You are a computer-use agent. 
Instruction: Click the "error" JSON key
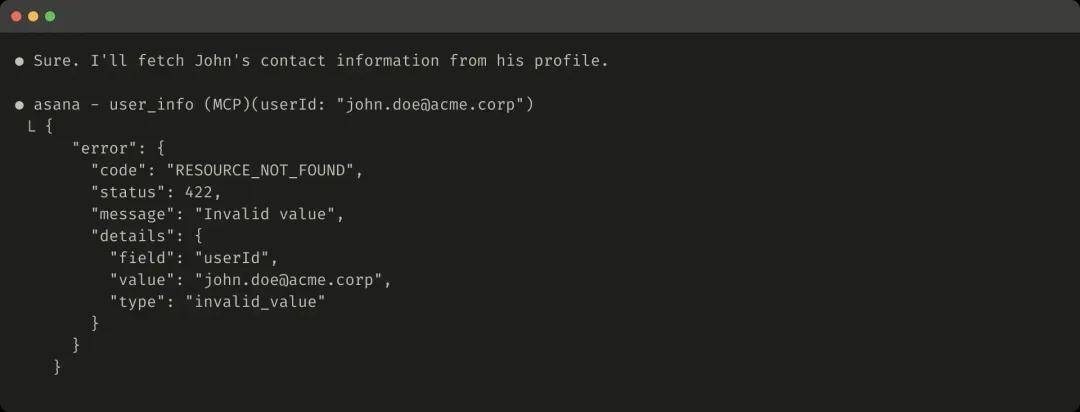coord(104,149)
